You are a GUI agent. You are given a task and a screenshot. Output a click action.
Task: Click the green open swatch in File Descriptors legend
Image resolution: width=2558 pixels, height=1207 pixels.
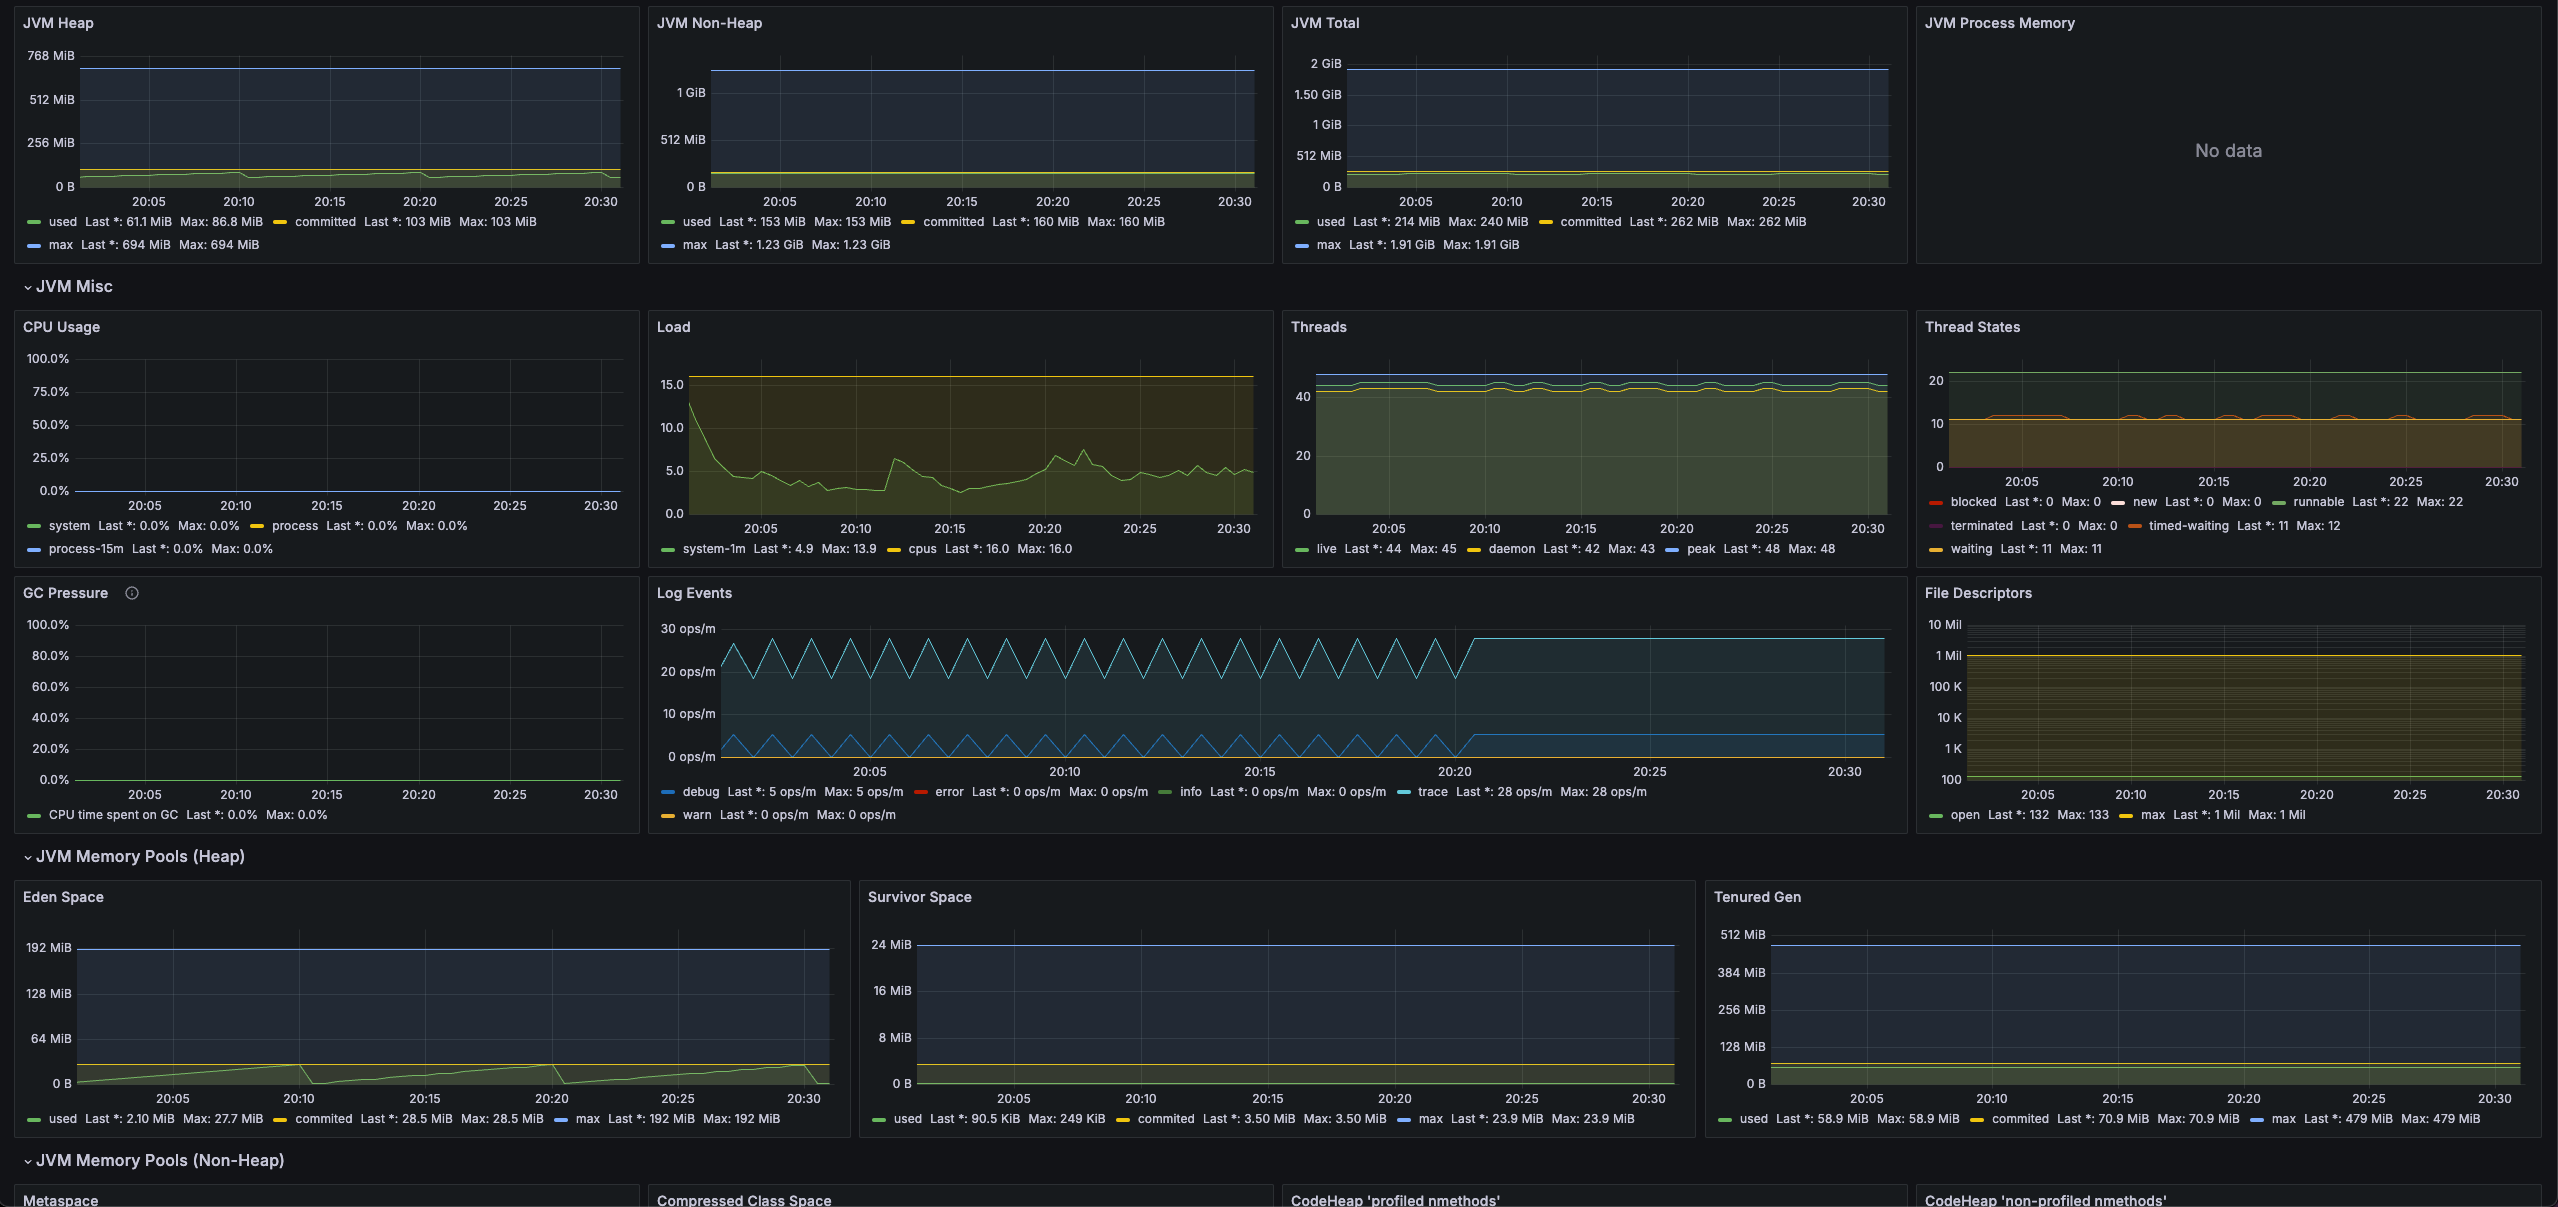(1936, 815)
